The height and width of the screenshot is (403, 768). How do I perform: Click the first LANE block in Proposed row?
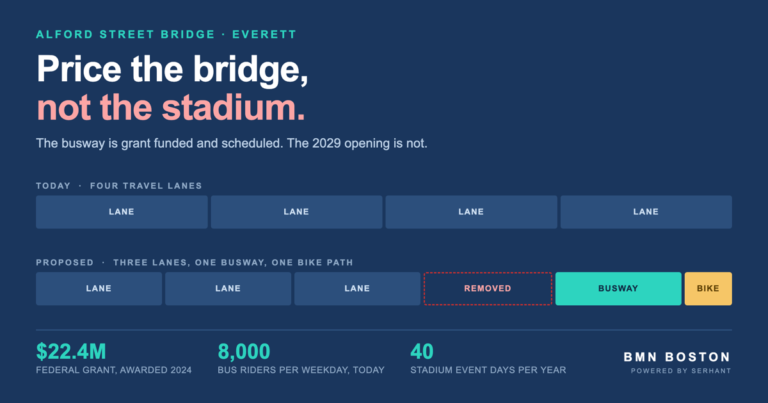[x=99, y=289]
